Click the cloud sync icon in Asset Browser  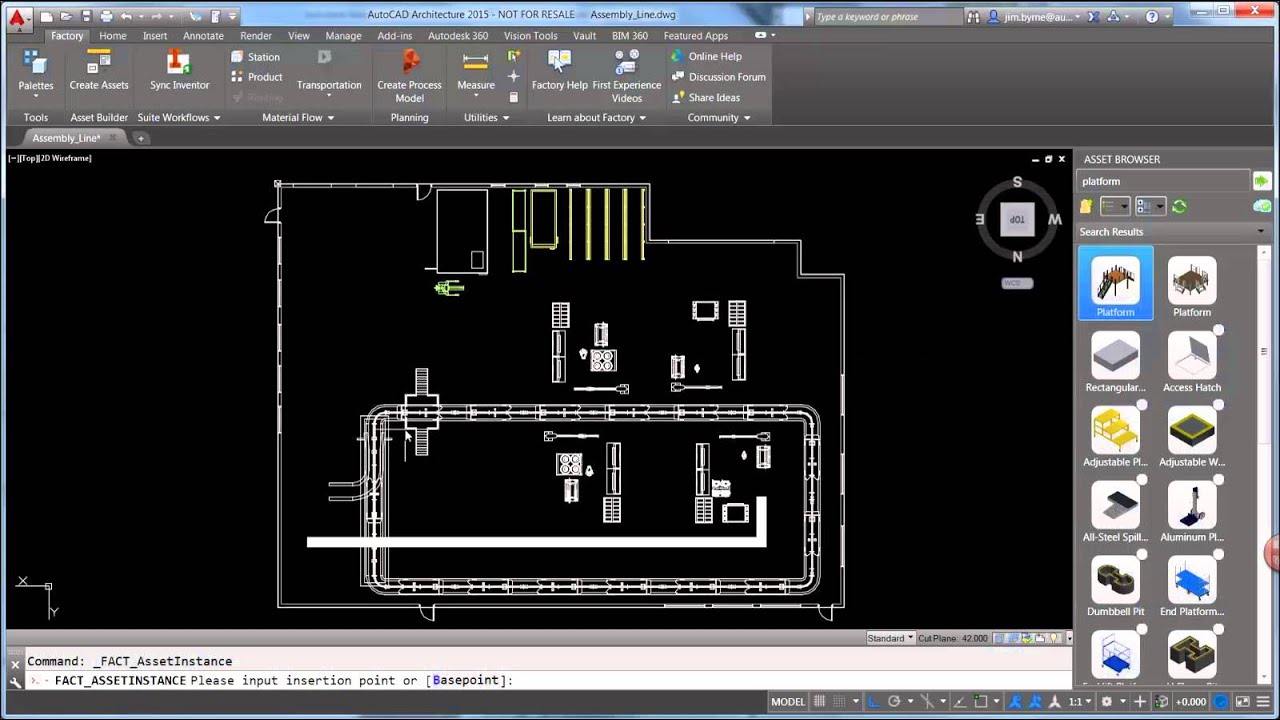point(1262,206)
